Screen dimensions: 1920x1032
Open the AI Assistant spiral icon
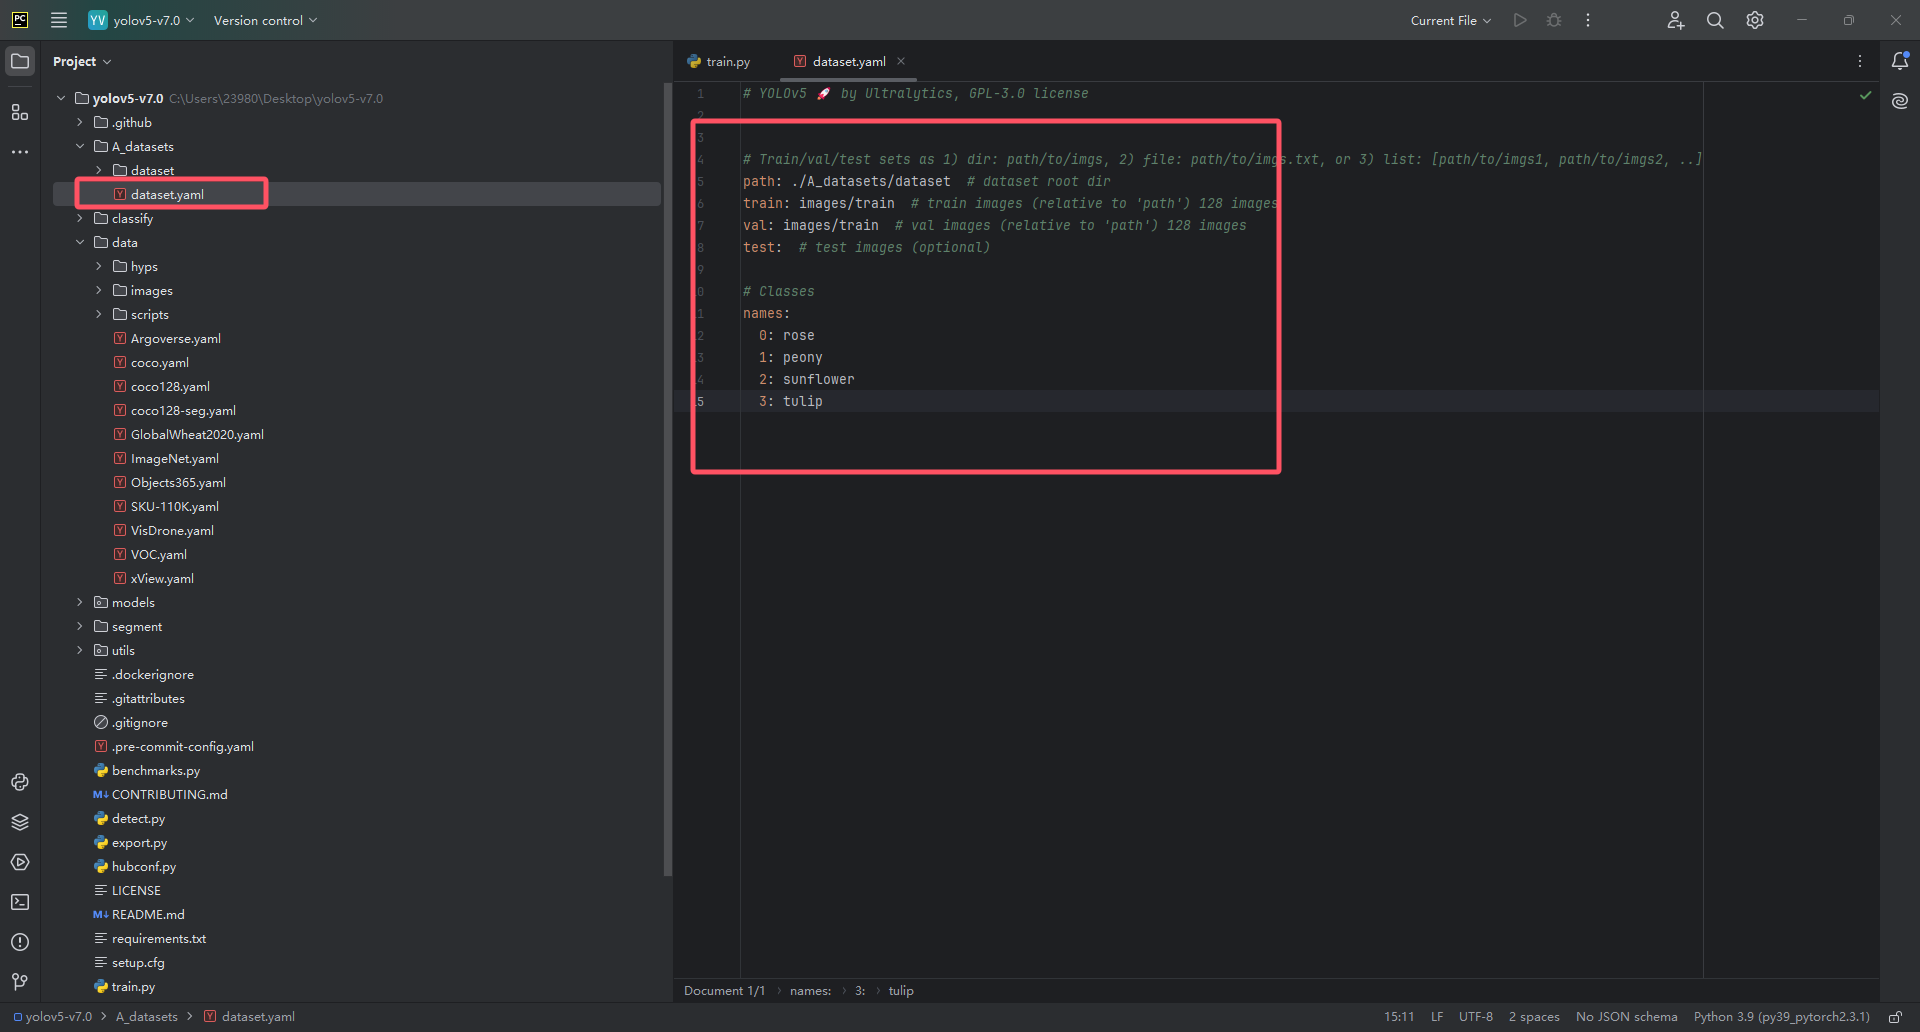point(1900,101)
